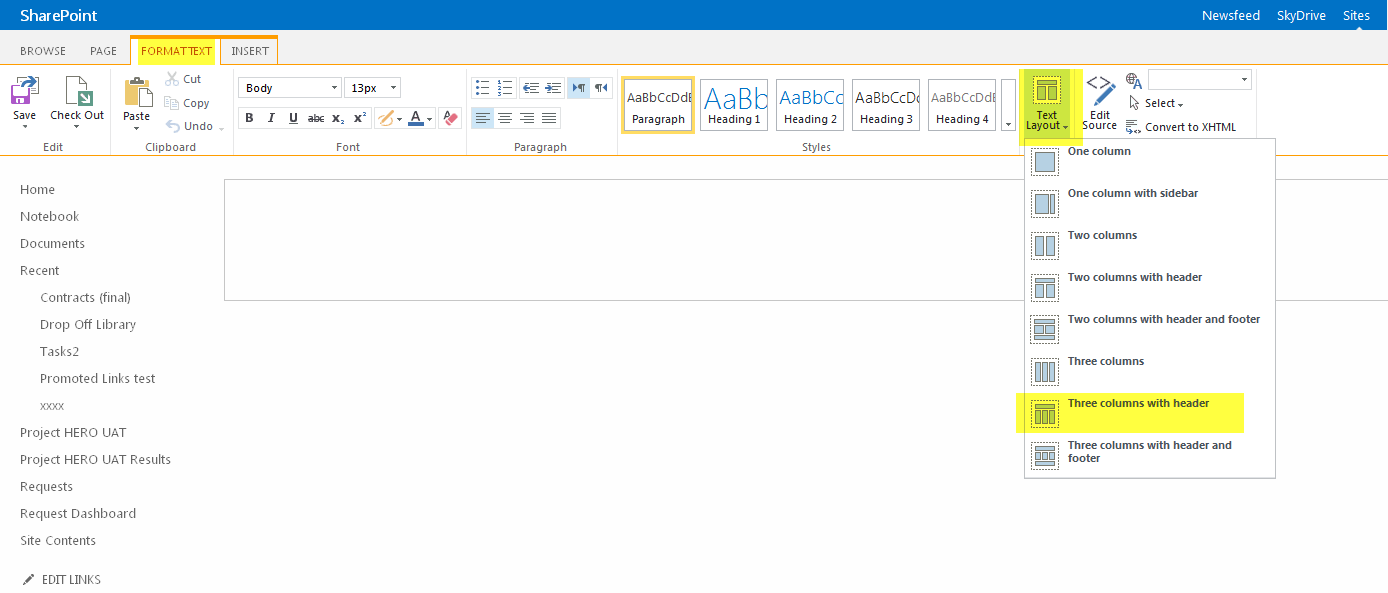The height and width of the screenshot is (593, 1388).
Task: Apply superscript formatting
Action: click(361, 118)
